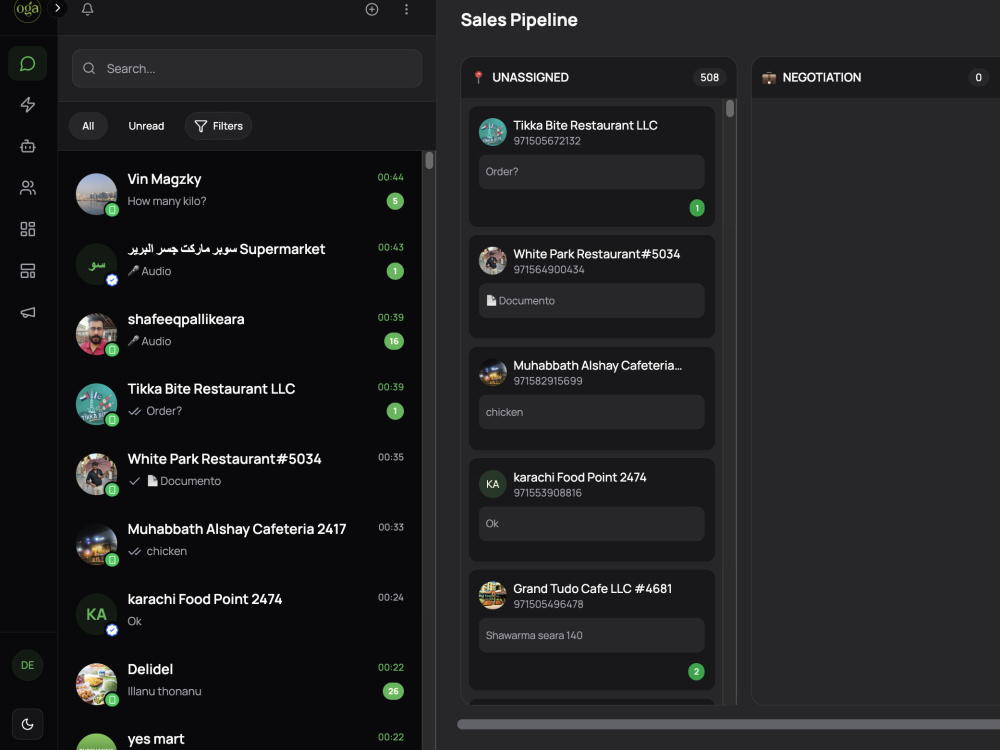Switch to the Unread tab
Viewport: 1000px width, 750px height.
pos(146,126)
